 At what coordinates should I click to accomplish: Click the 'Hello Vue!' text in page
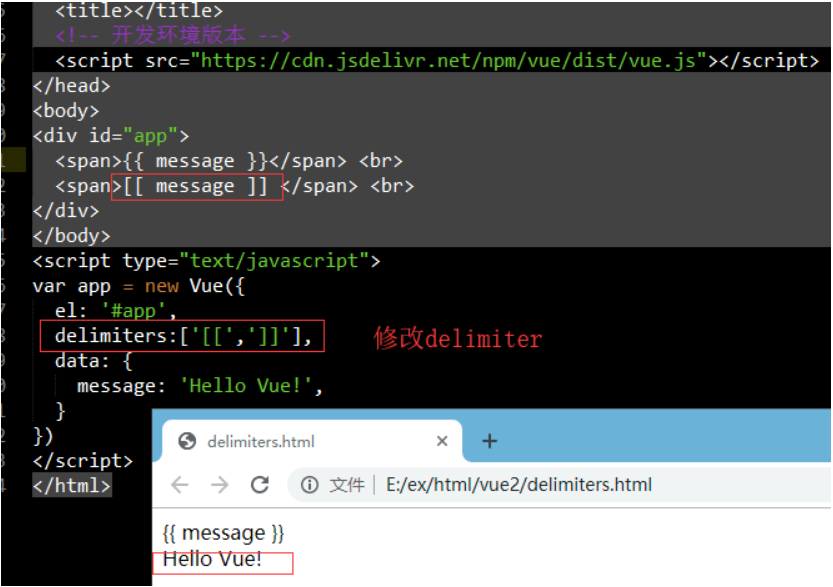pyautogui.click(x=212, y=559)
